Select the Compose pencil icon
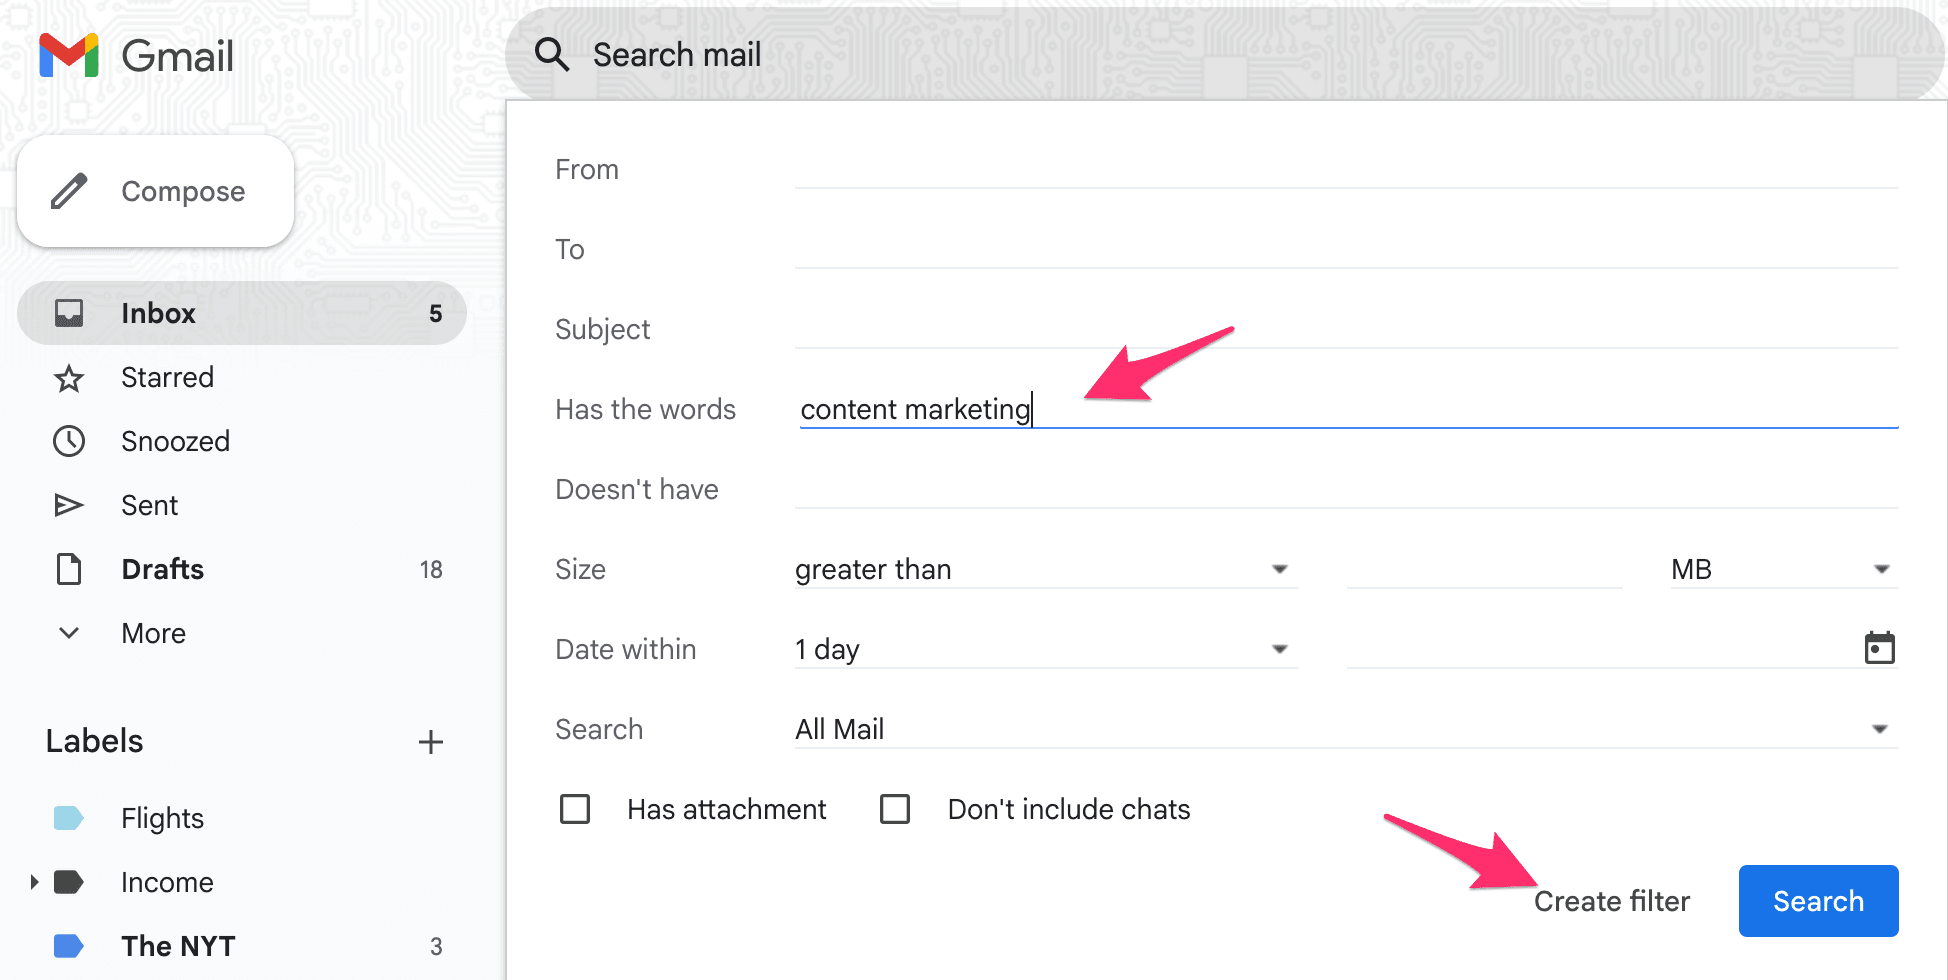This screenshot has width=1948, height=980. [x=68, y=191]
